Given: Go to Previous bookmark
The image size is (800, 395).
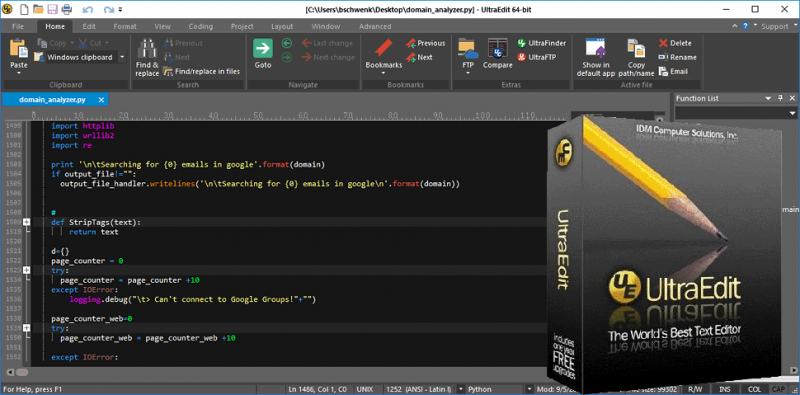Looking at the screenshot, I should [x=426, y=43].
